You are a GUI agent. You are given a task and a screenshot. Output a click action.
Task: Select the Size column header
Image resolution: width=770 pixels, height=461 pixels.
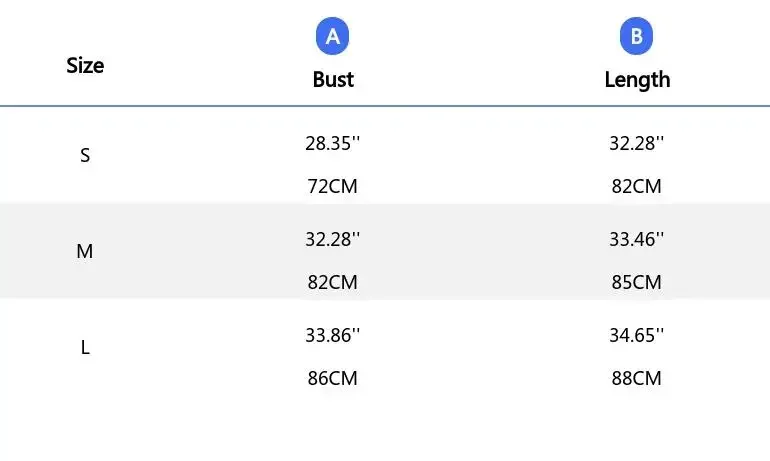tap(85, 66)
